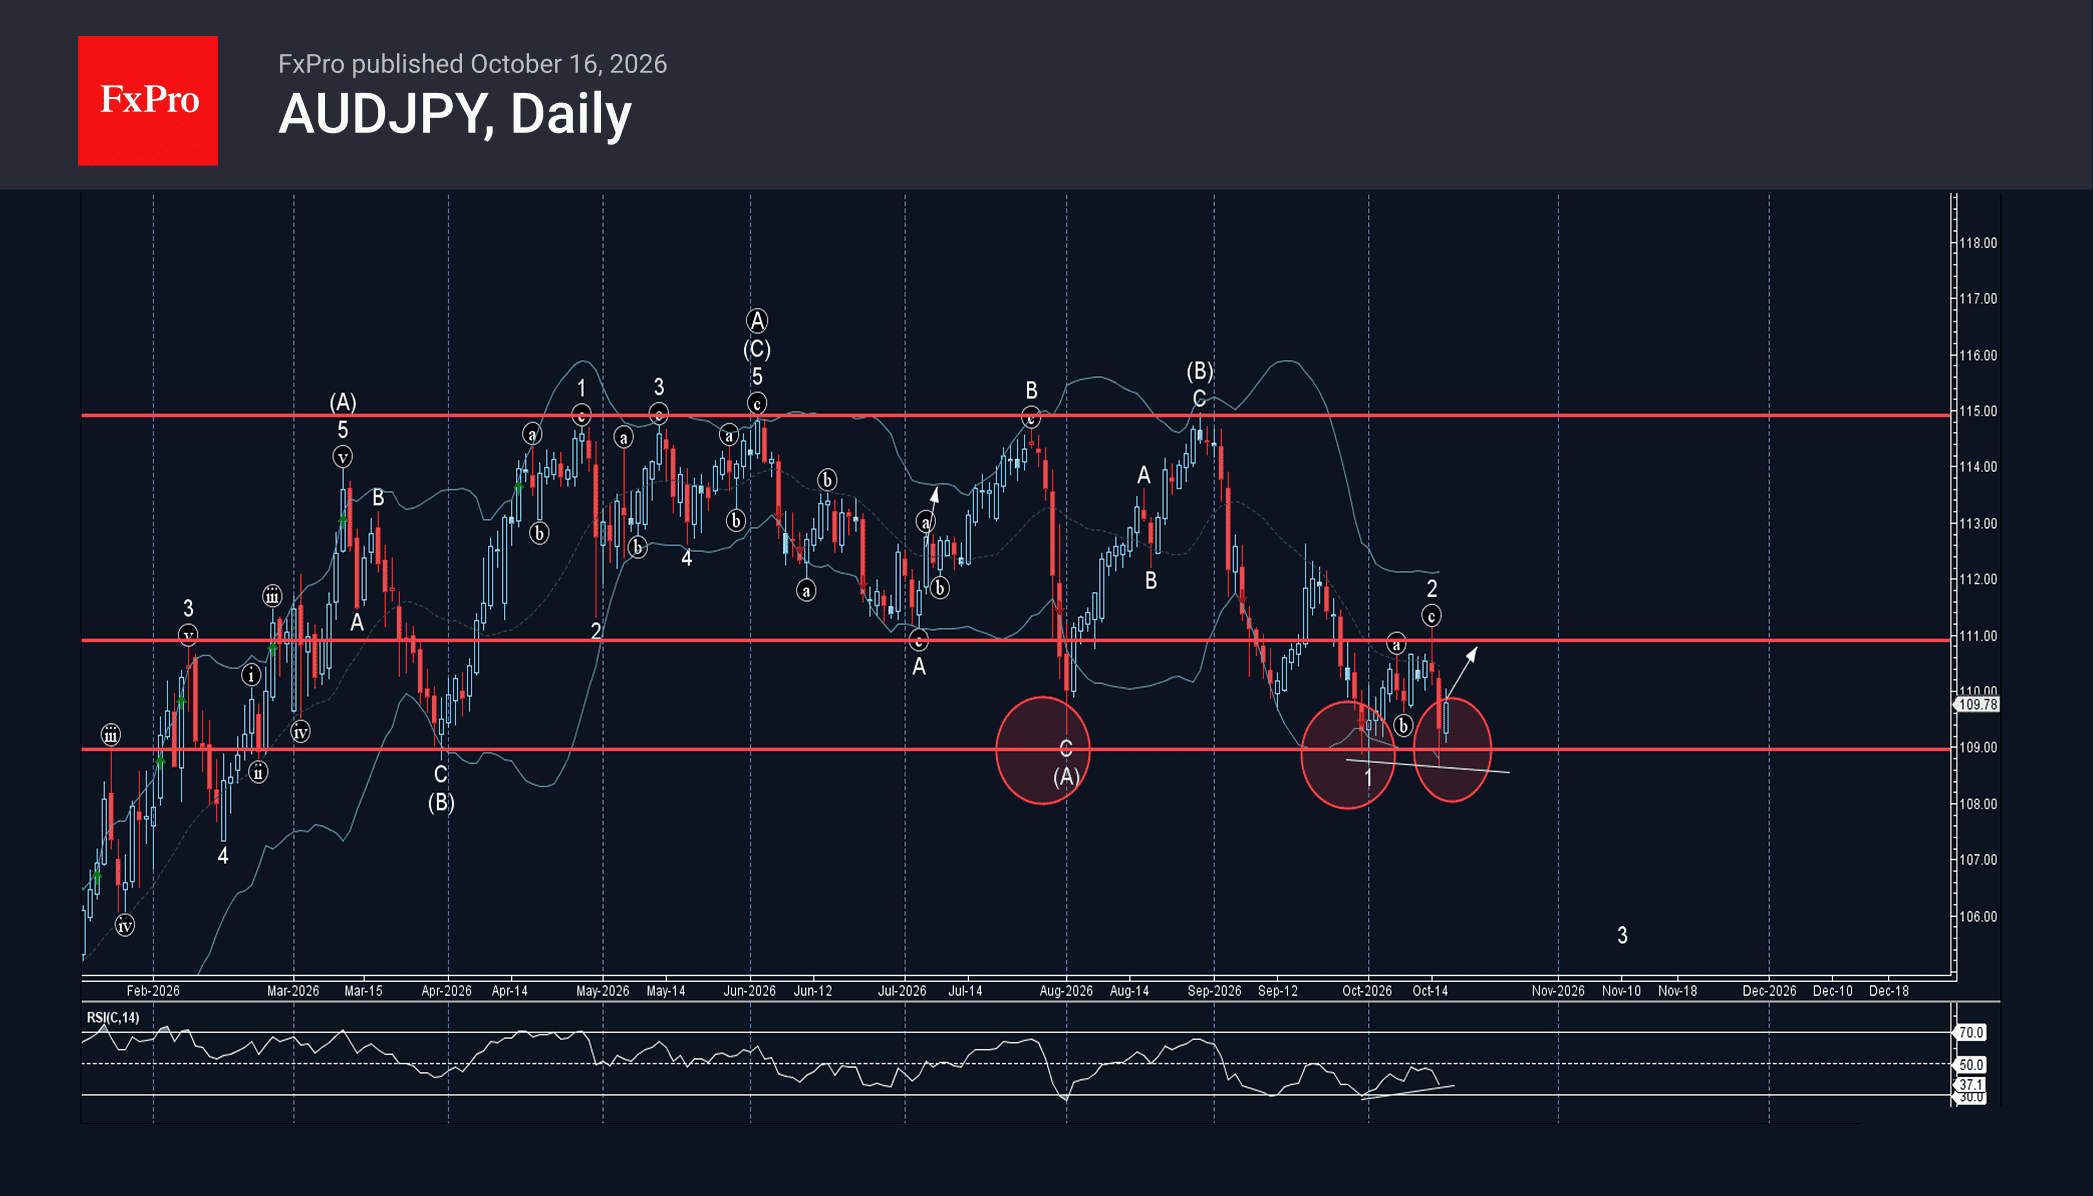
Task: Click the 107.00 price axis label
Action: (1977, 860)
